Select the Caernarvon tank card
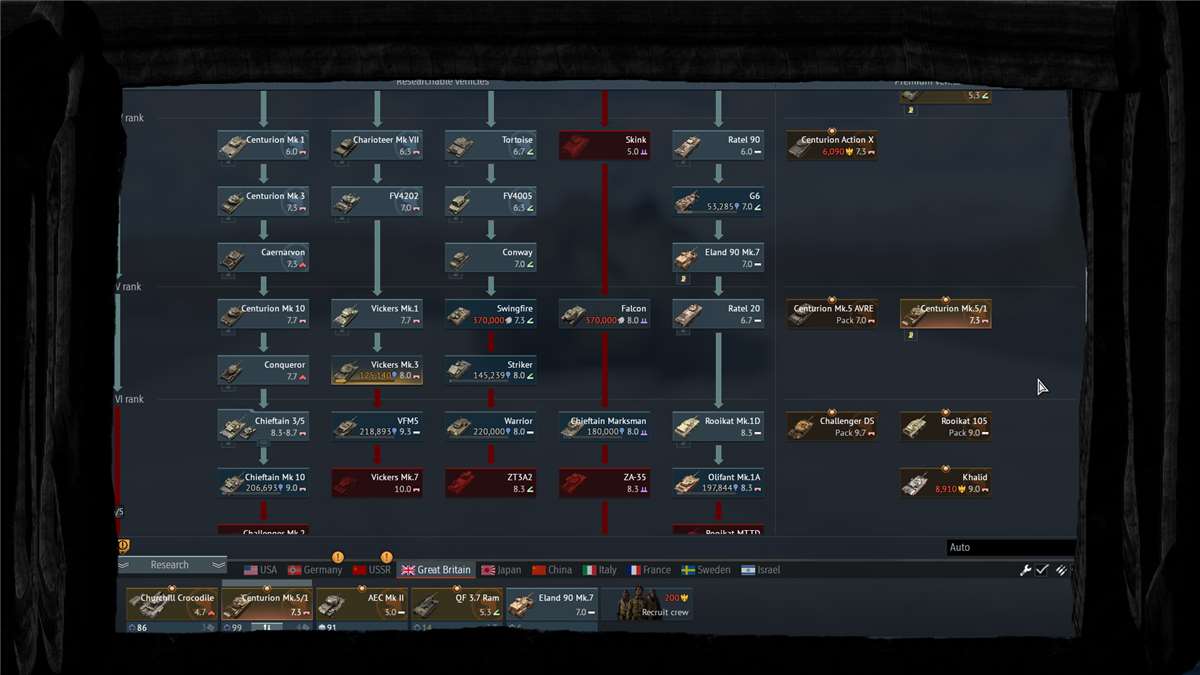Viewport: 1200px width, 675px height. point(263,258)
